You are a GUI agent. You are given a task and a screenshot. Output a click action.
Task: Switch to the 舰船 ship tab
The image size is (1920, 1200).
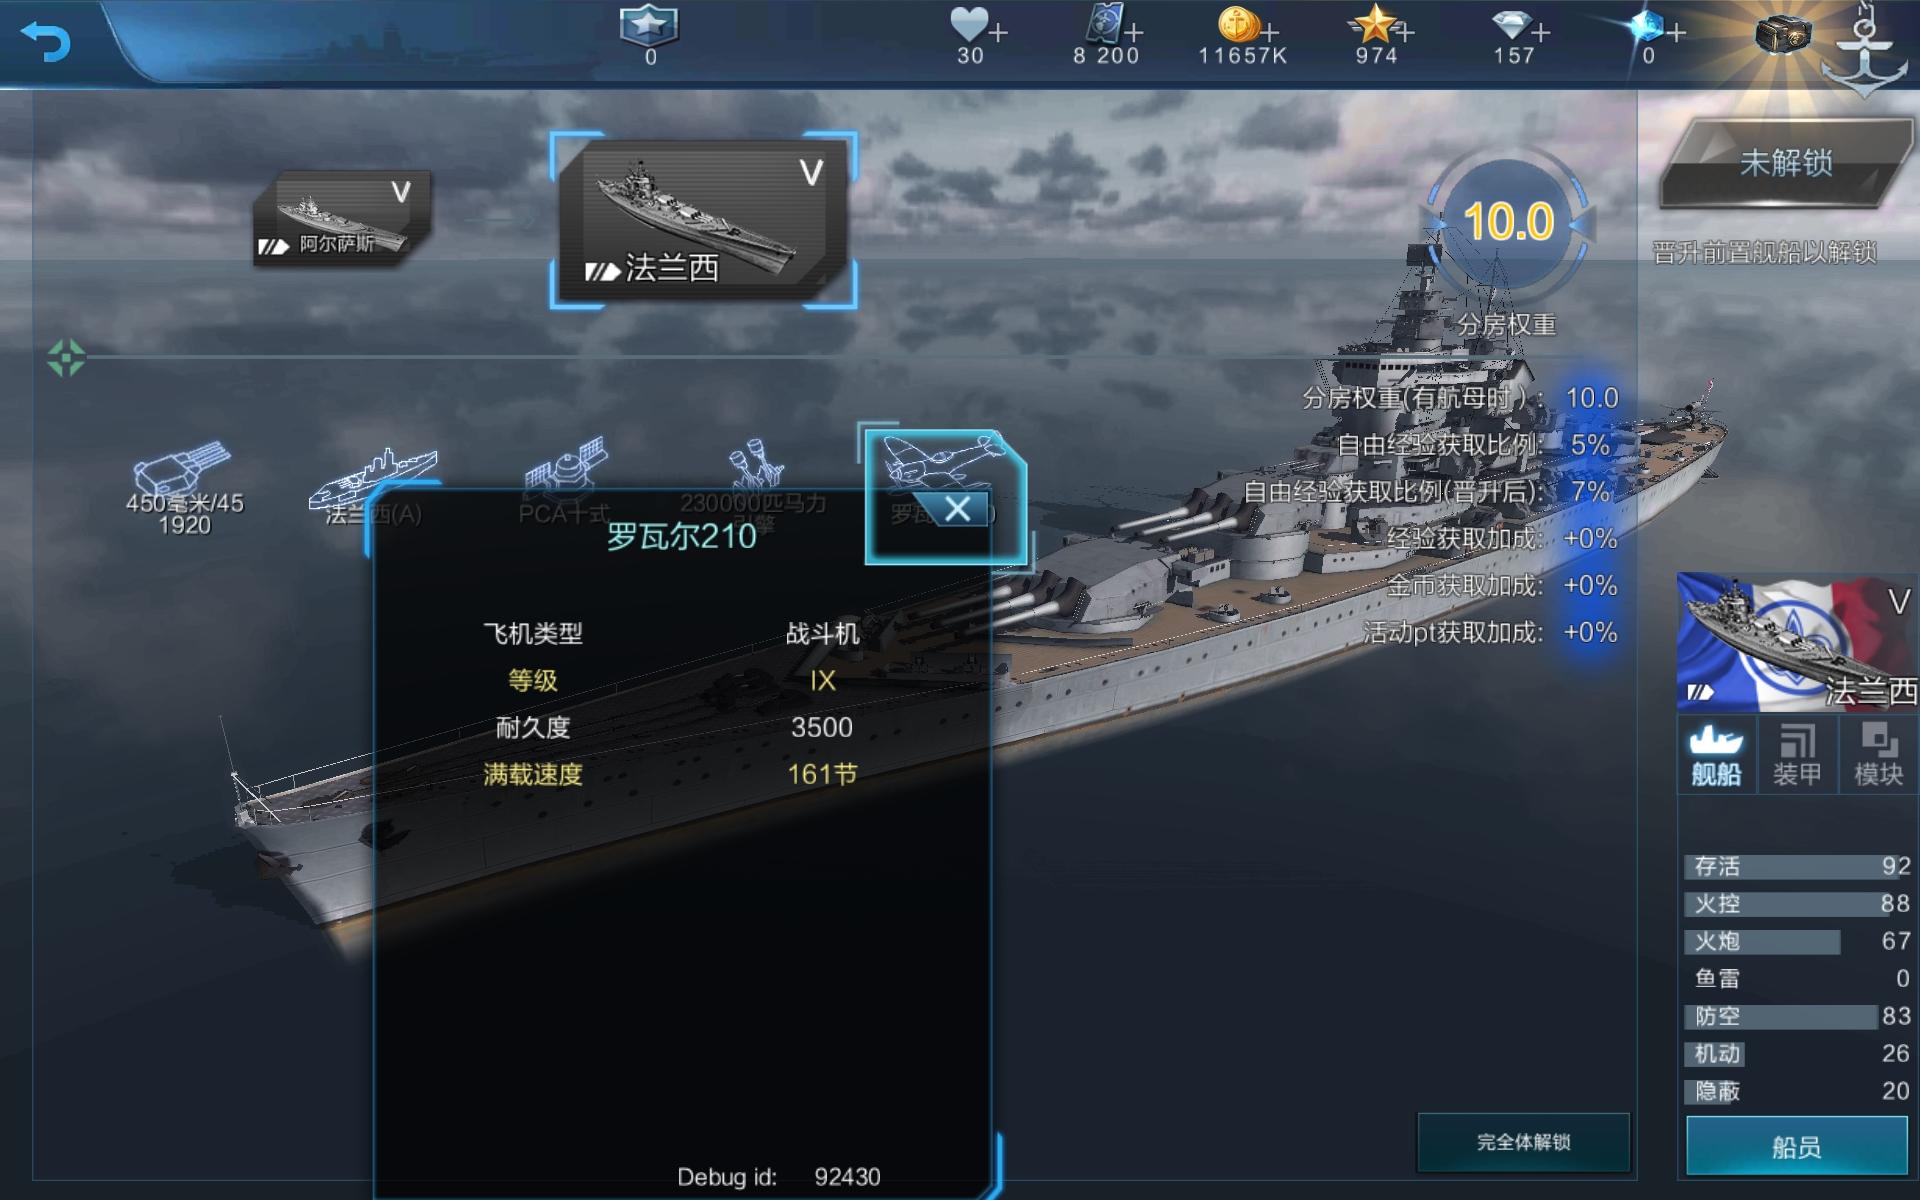pos(1716,755)
